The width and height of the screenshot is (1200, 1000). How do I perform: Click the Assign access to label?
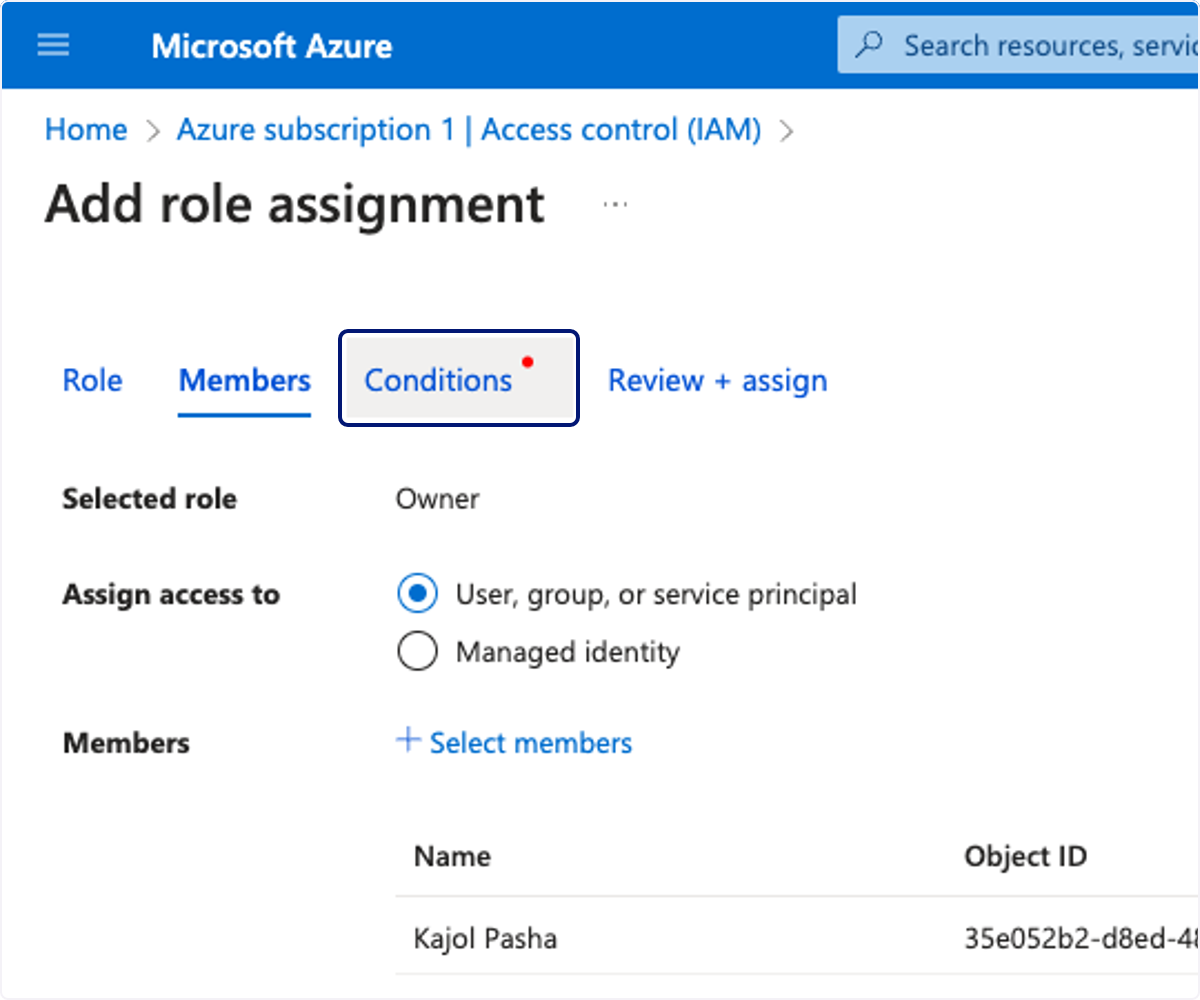171,594
